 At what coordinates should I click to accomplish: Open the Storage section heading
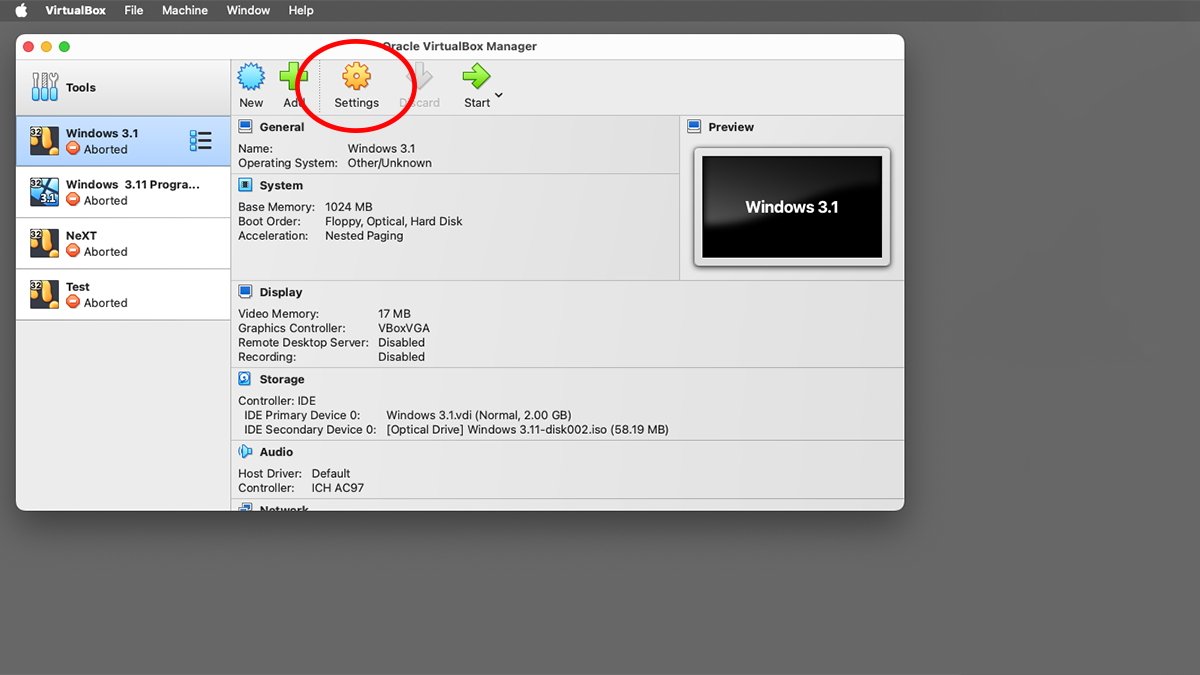point(282,379)
